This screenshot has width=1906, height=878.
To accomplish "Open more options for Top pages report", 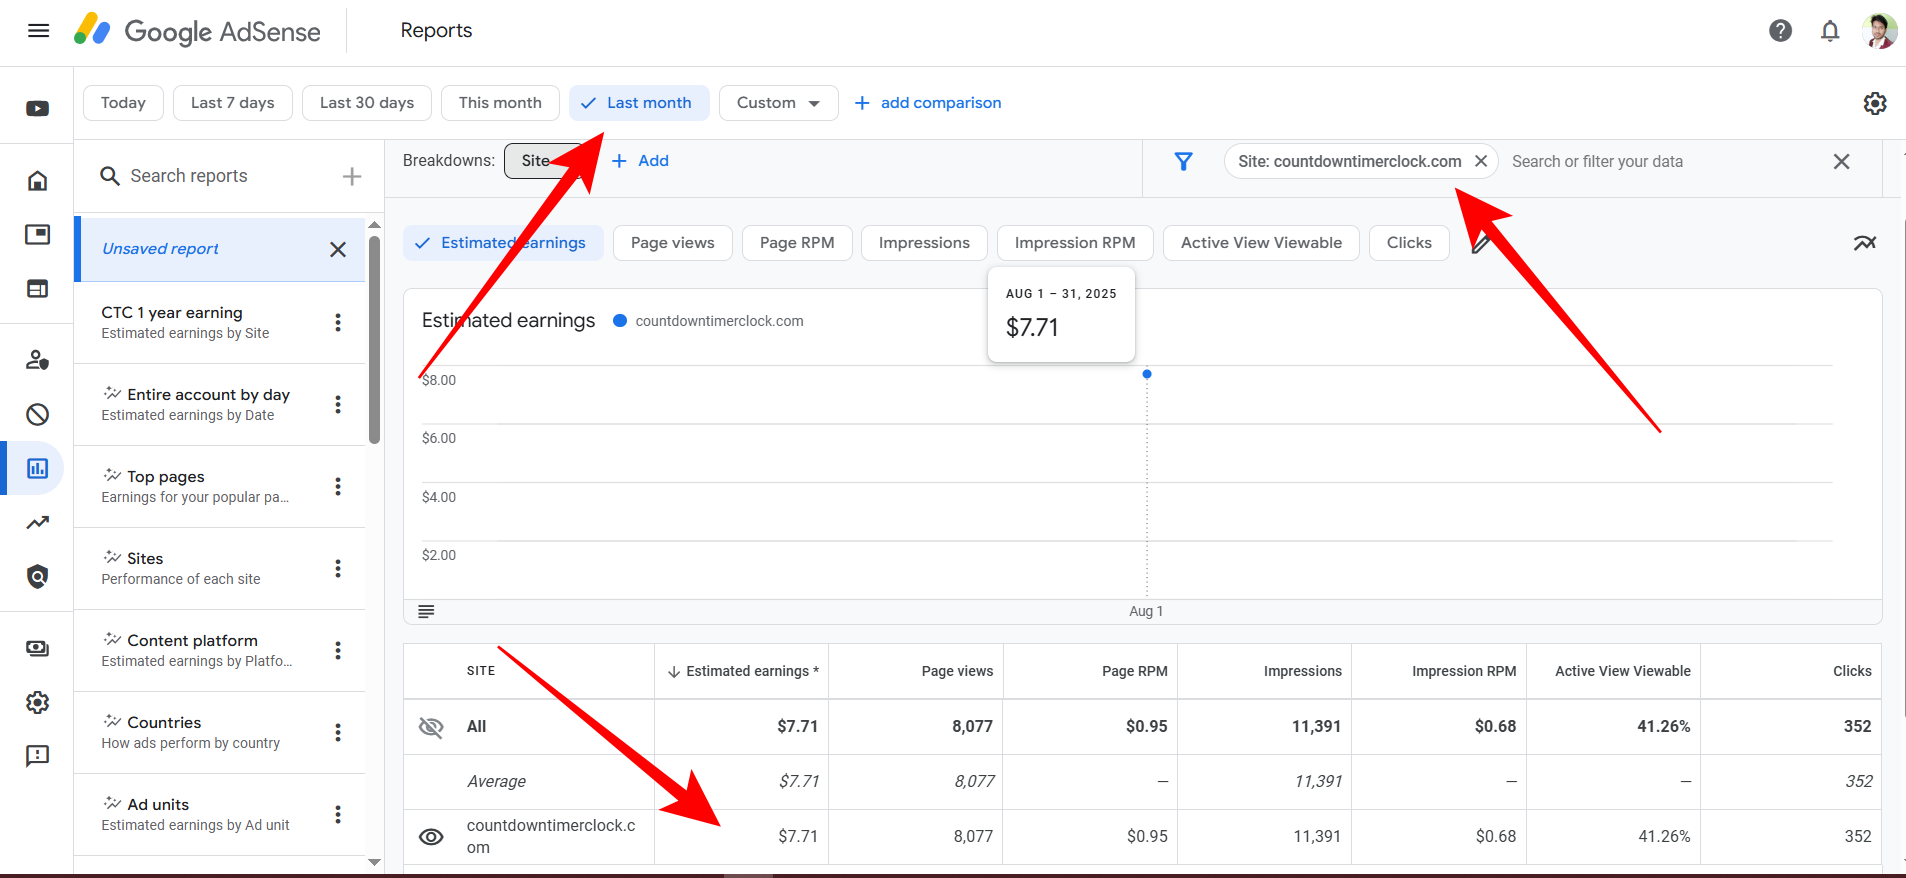I will [338, 486].
